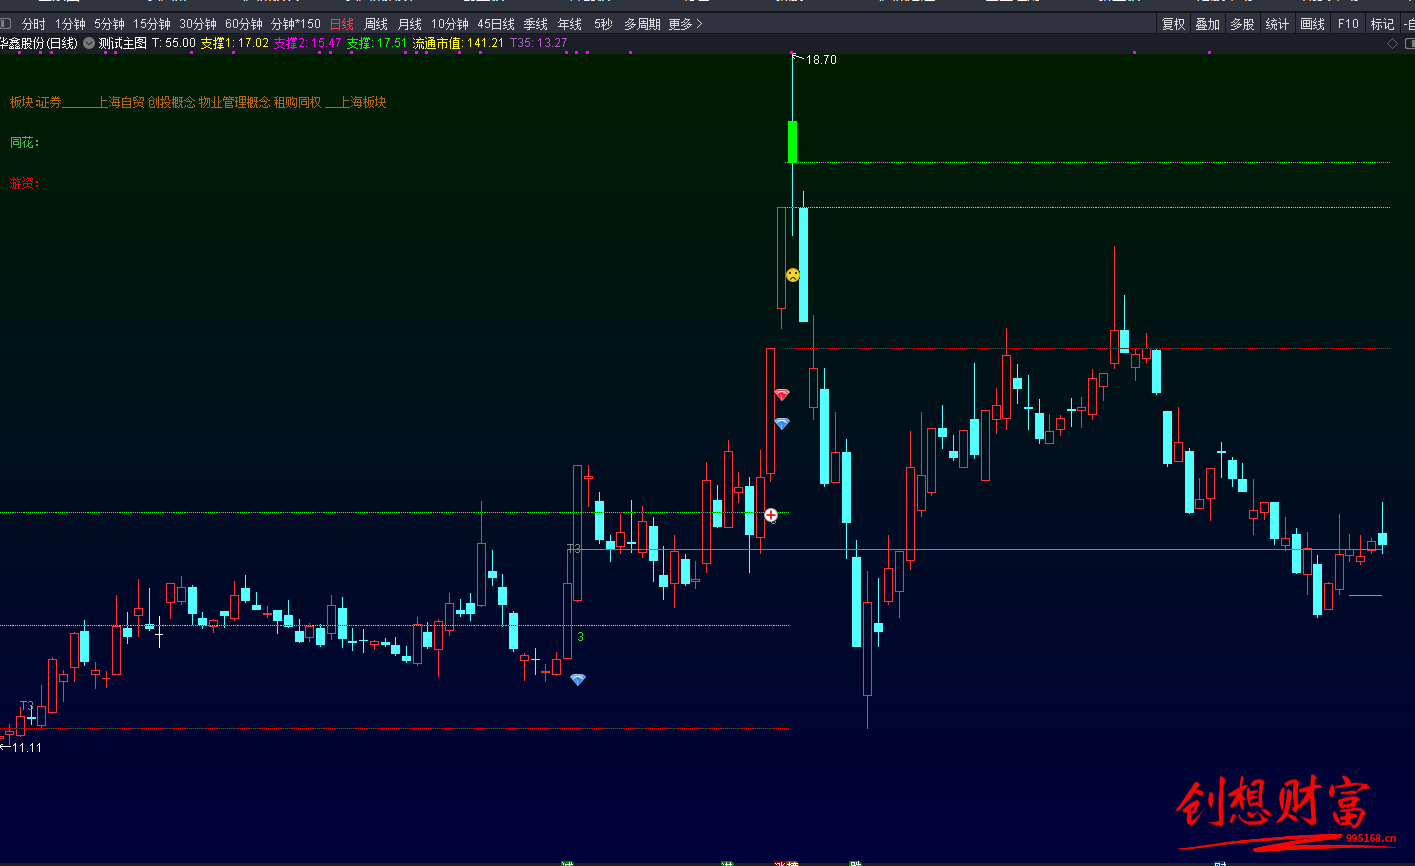This screenshot has width=1415, height=866.
Task: Switch to the 年线 yearly chart
Action: [569, 24]
